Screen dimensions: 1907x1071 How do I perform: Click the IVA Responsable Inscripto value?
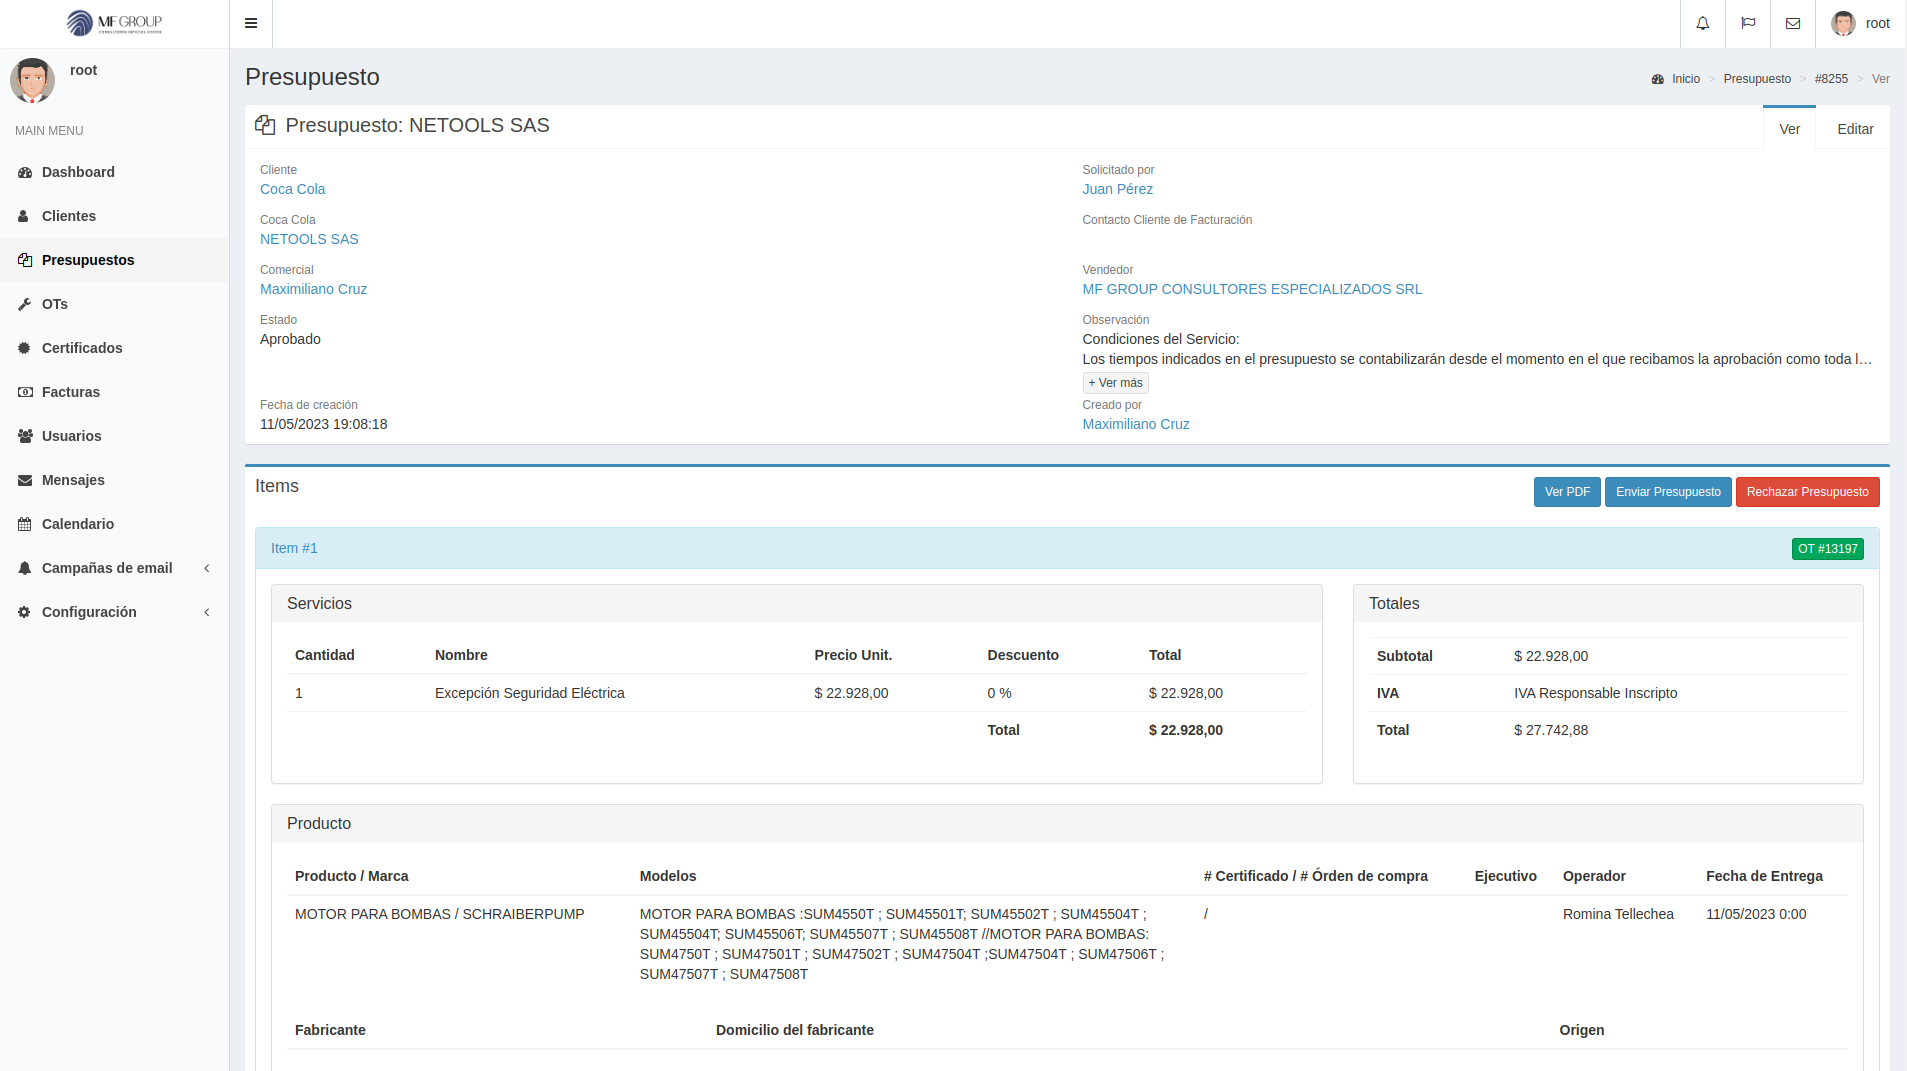point(1595,693)
